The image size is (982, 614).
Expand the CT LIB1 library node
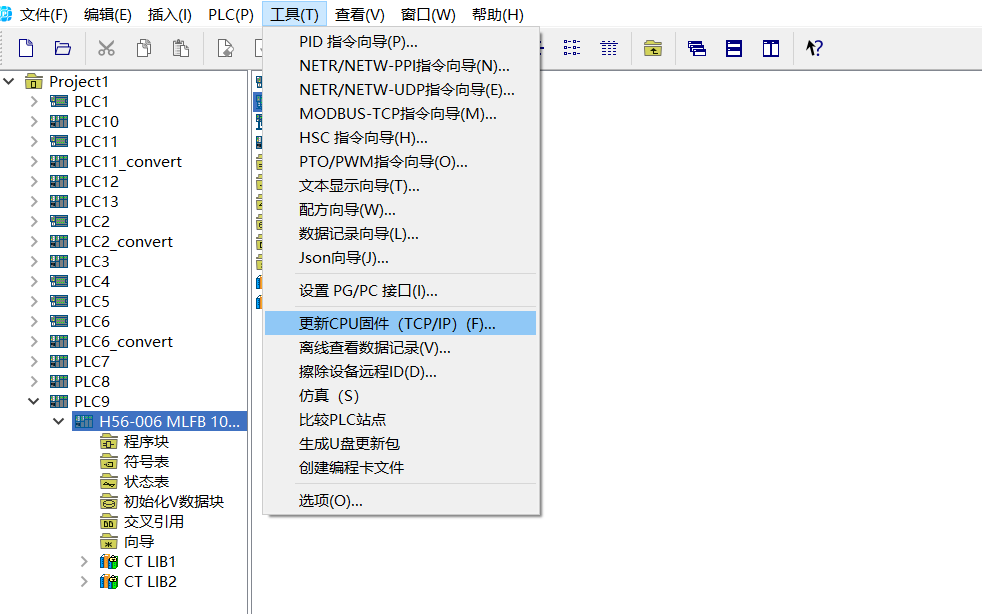point(84,561)
